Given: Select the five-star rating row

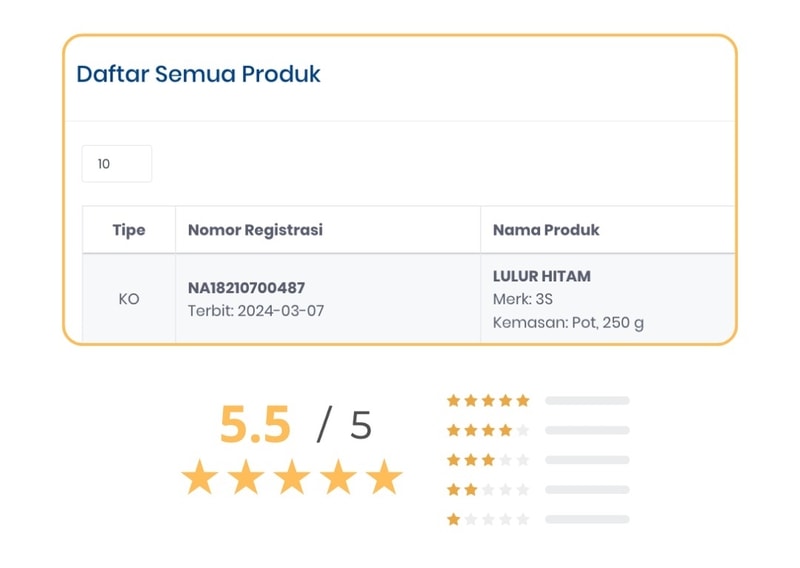Looking at the screenshot, I should click(x=488, y=401).
